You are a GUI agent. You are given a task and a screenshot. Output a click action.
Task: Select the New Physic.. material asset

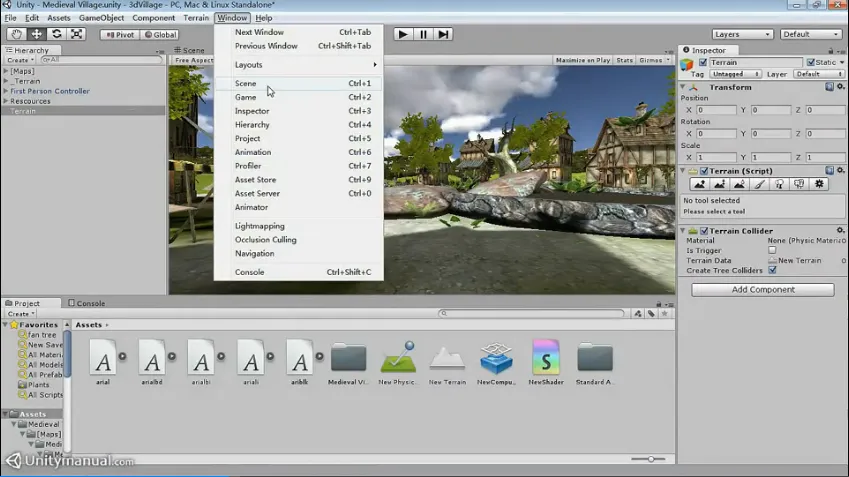[x=398, y=362]
